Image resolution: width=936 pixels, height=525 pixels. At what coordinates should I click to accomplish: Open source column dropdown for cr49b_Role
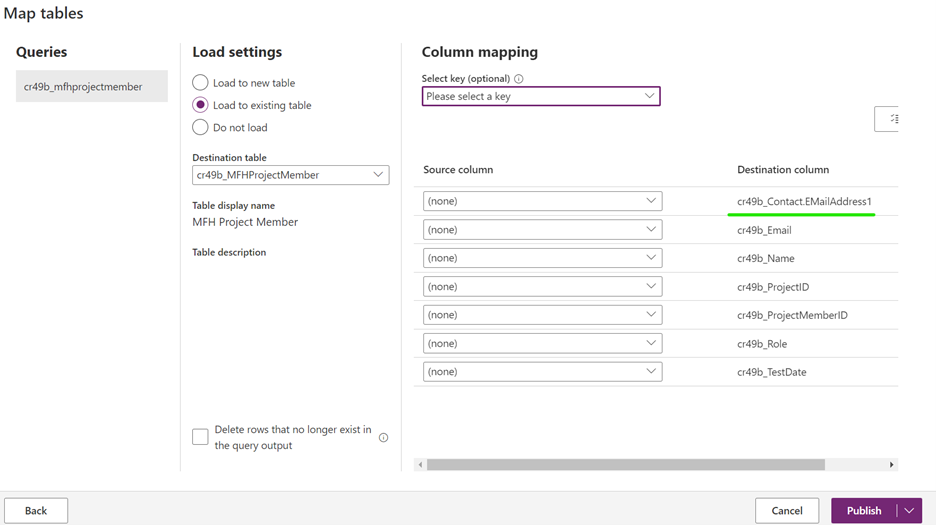541,344
